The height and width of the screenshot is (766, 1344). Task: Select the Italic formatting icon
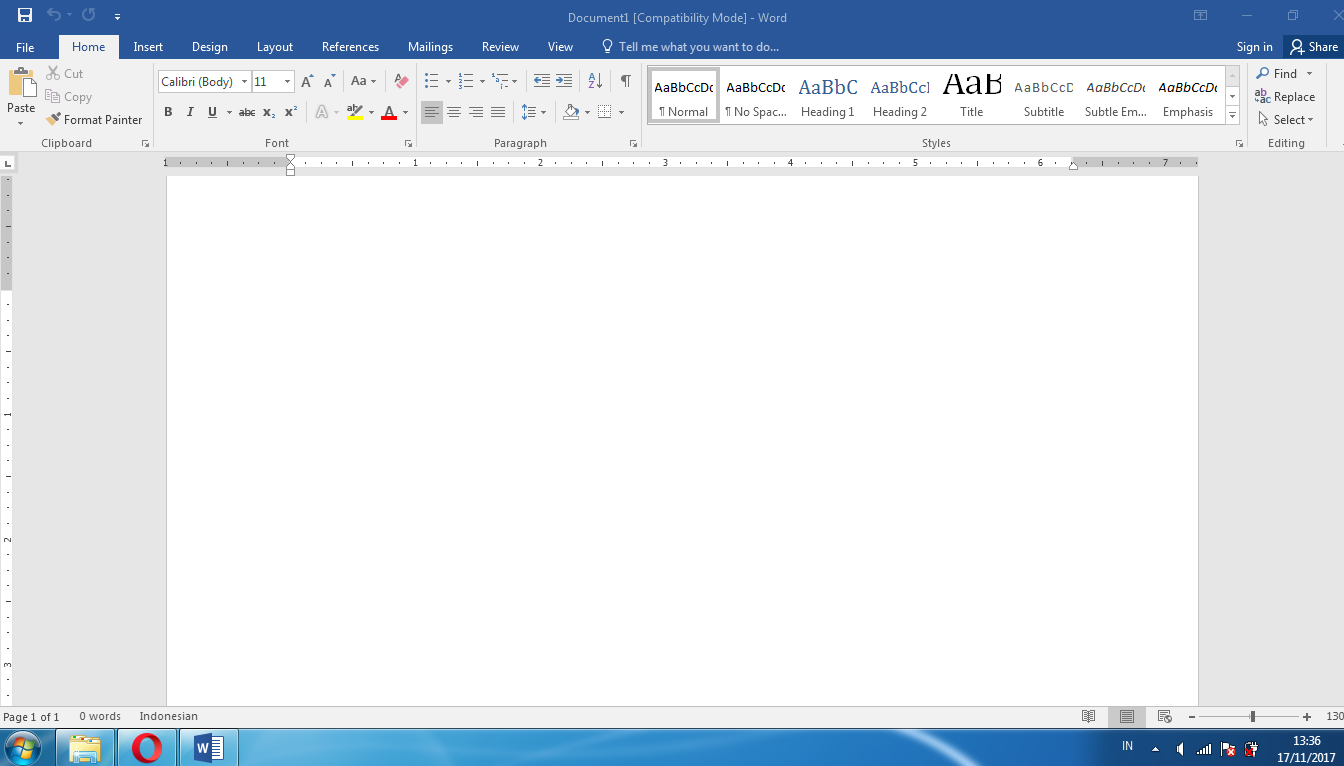pos(190,112)
